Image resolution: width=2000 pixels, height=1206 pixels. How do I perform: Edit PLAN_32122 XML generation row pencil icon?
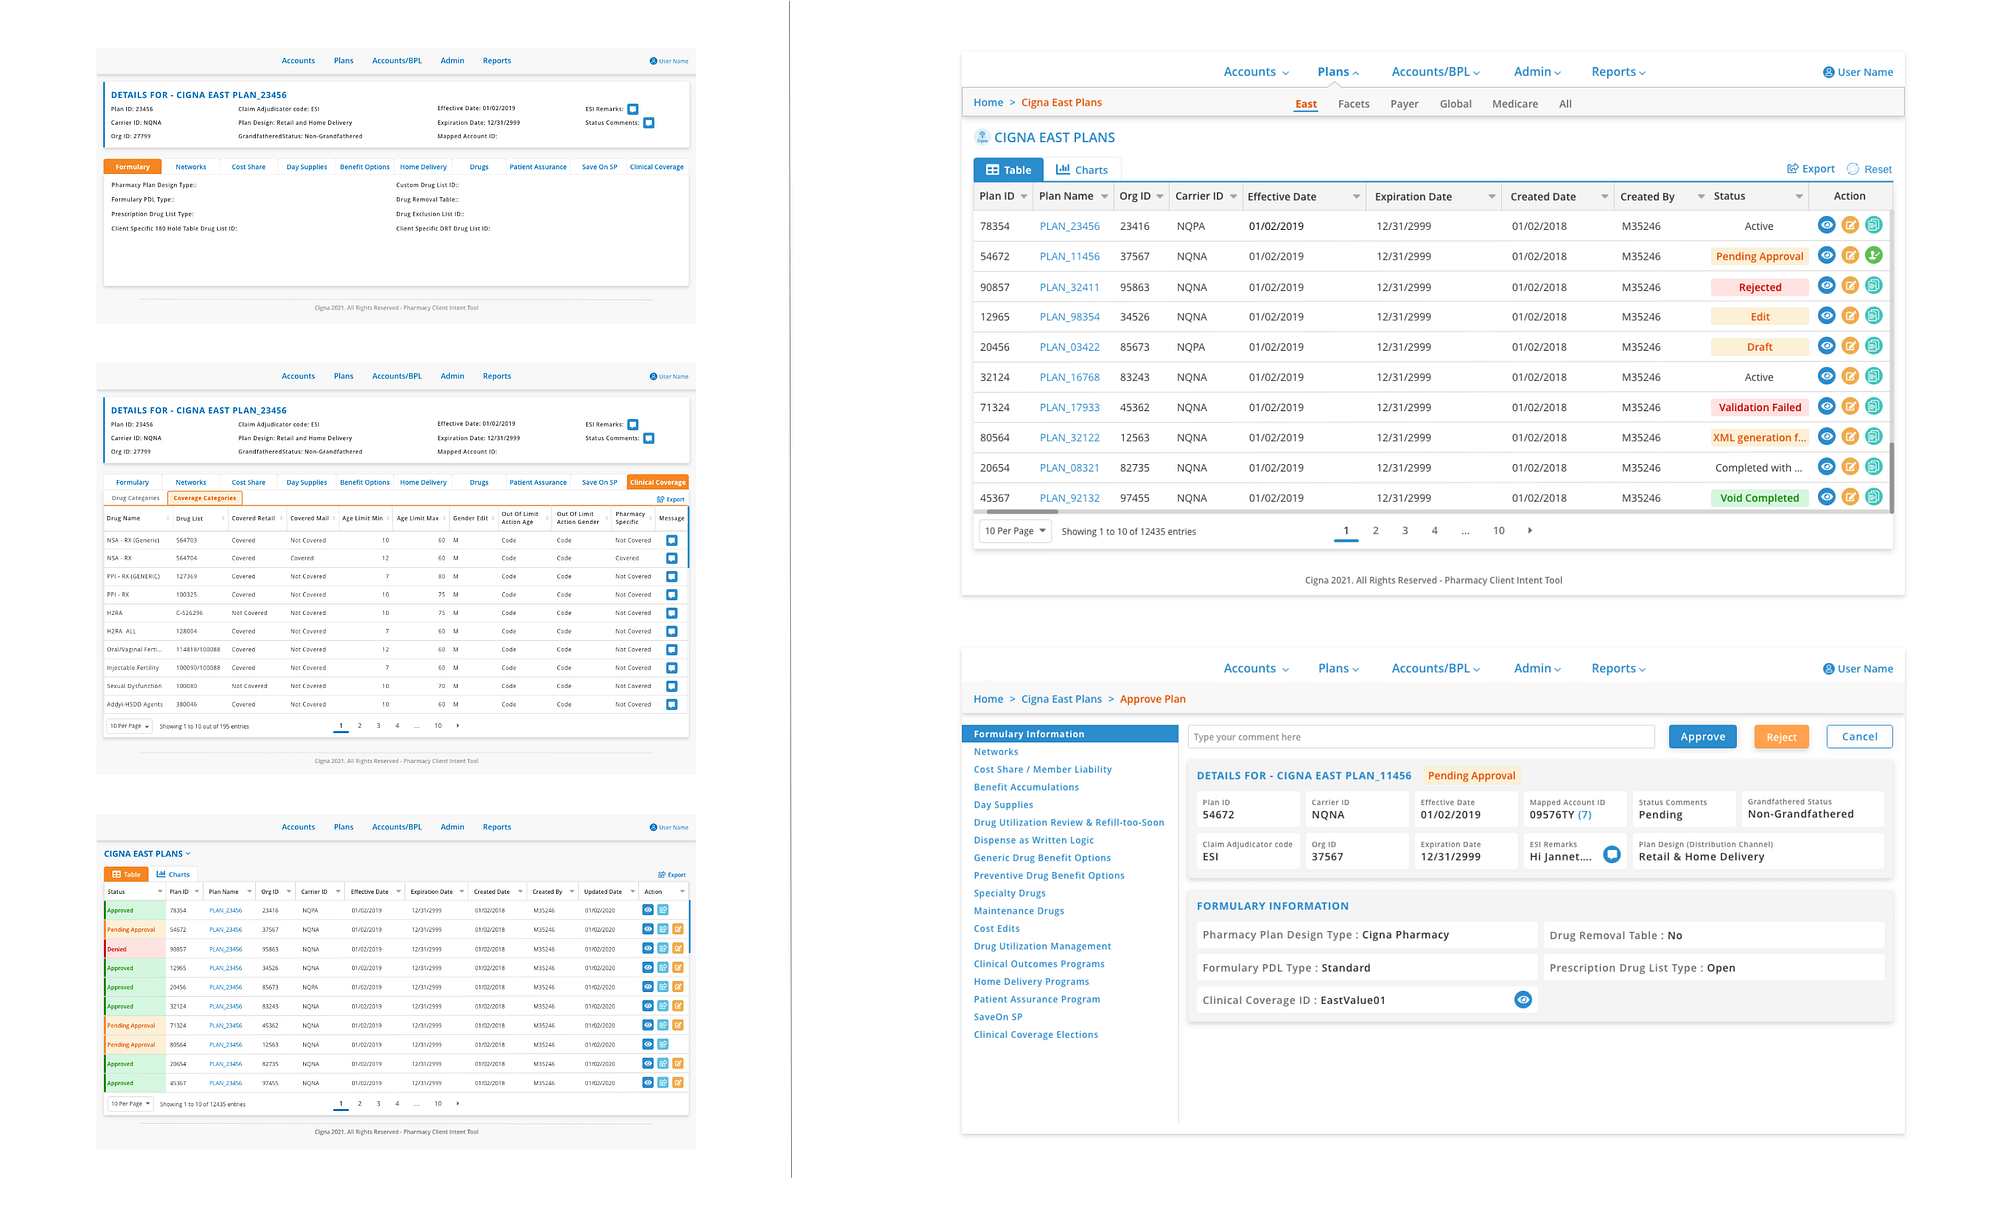pos(1850,436)
